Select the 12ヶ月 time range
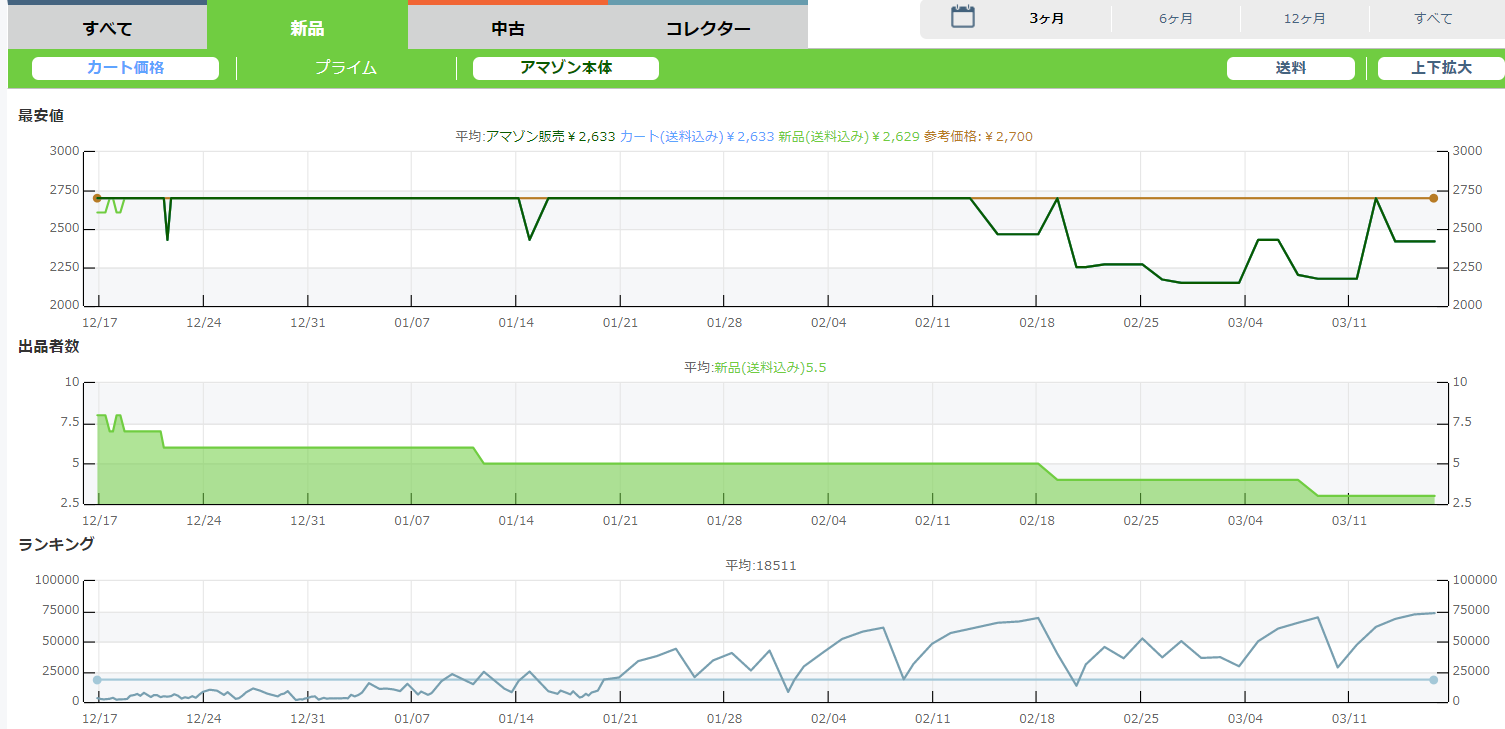This screenshot has height=729, width=1505. (x=1304, y=19)
